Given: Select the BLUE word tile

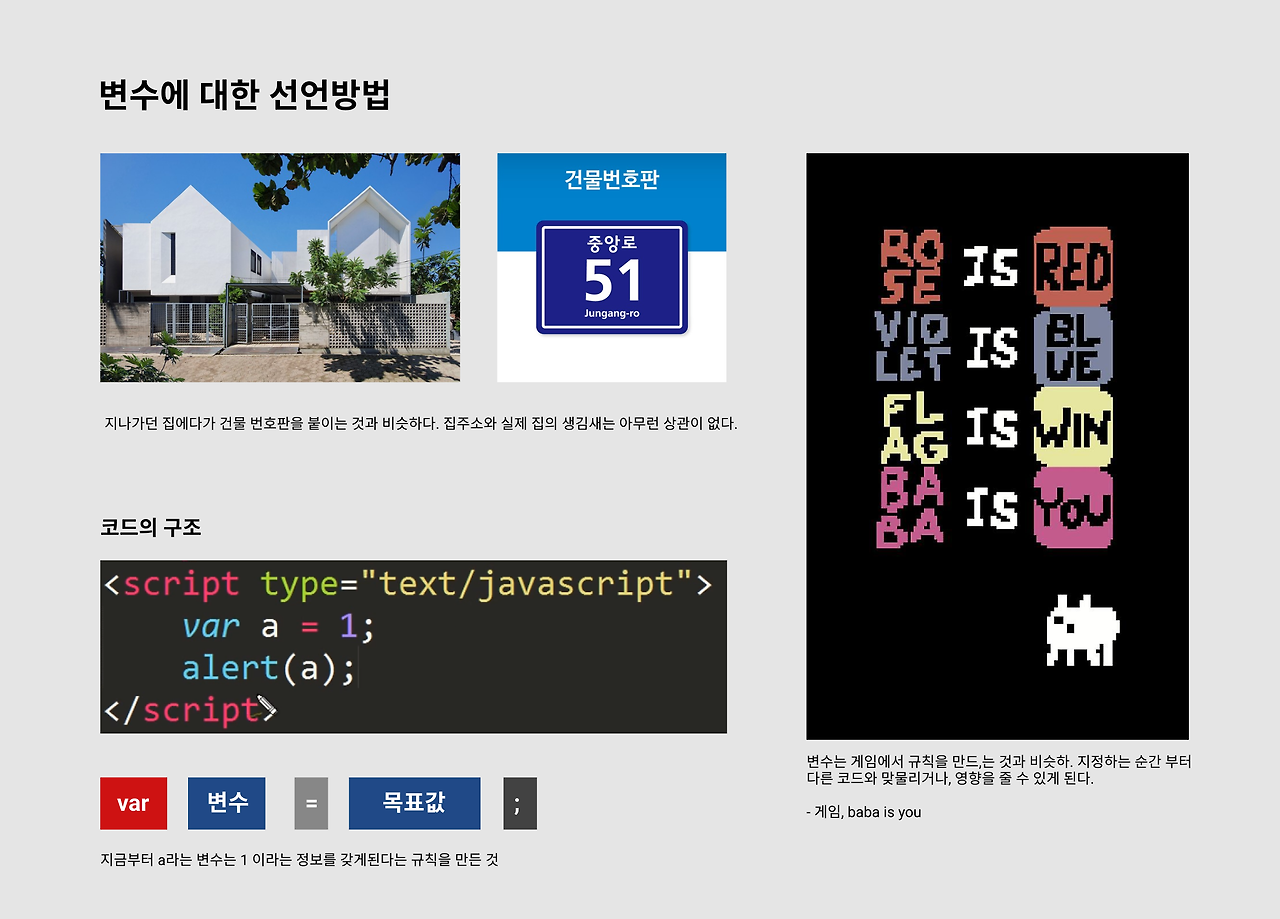Looking at the screenshot, I should pos(1073,347).
